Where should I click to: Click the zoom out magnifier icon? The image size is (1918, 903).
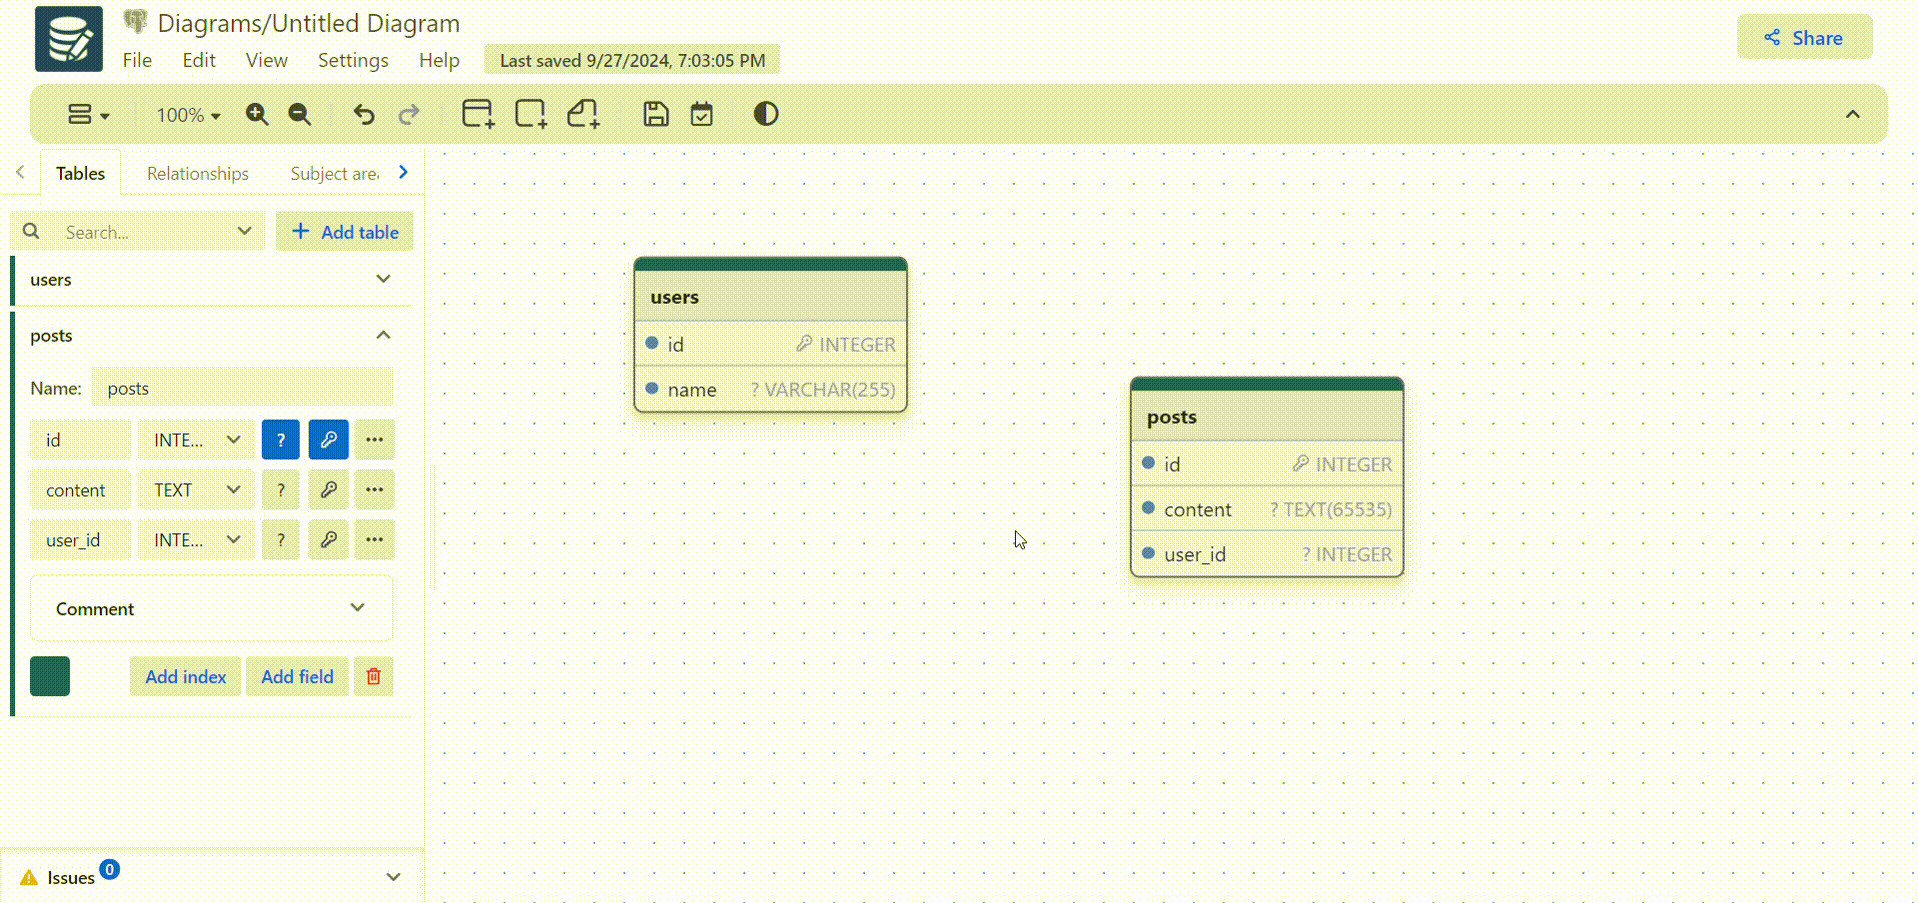pos(299,115)
